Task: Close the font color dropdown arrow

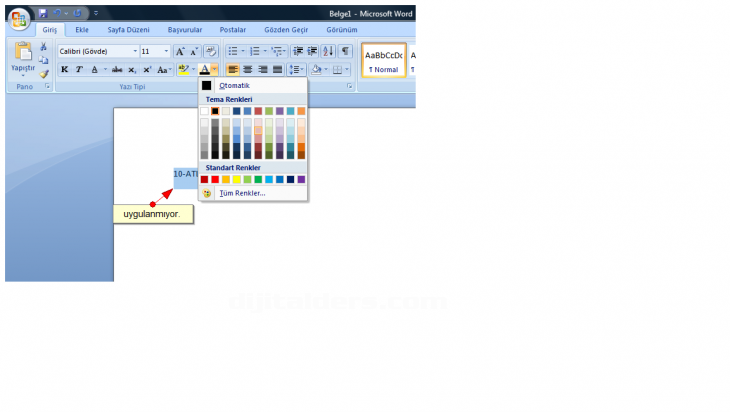Action: 214,69
